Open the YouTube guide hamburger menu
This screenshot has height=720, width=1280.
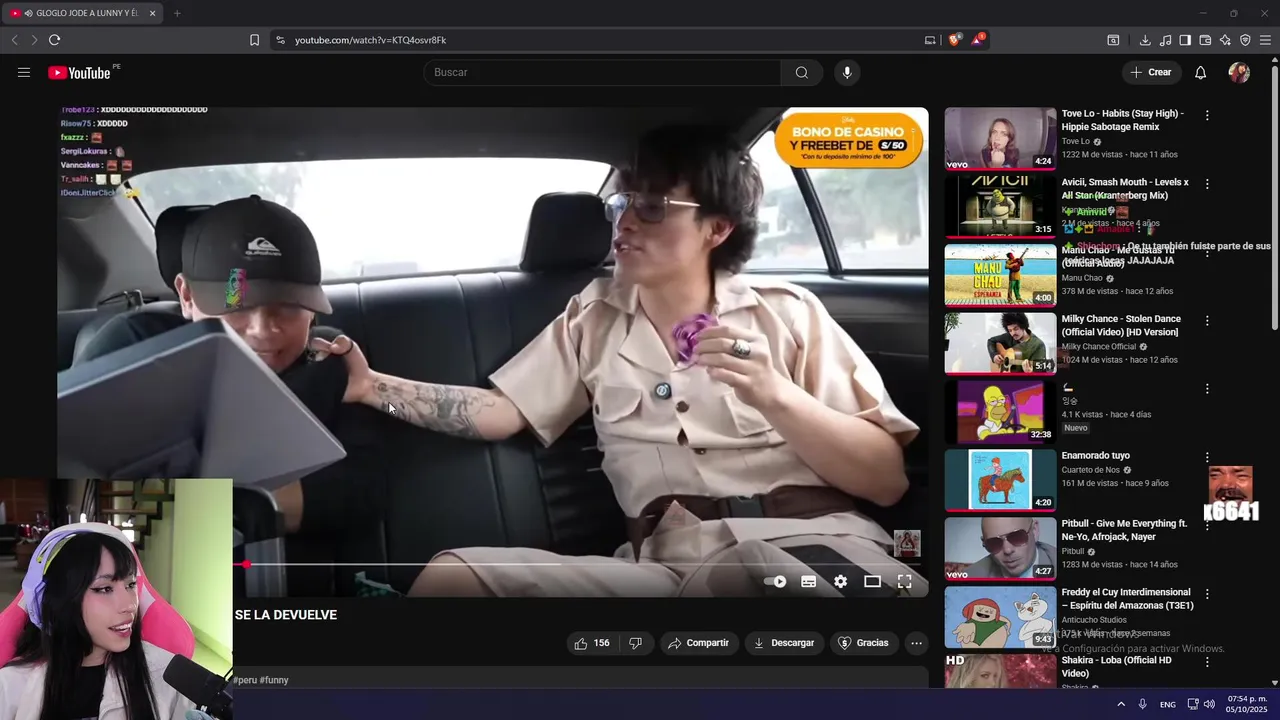(24, 72)
